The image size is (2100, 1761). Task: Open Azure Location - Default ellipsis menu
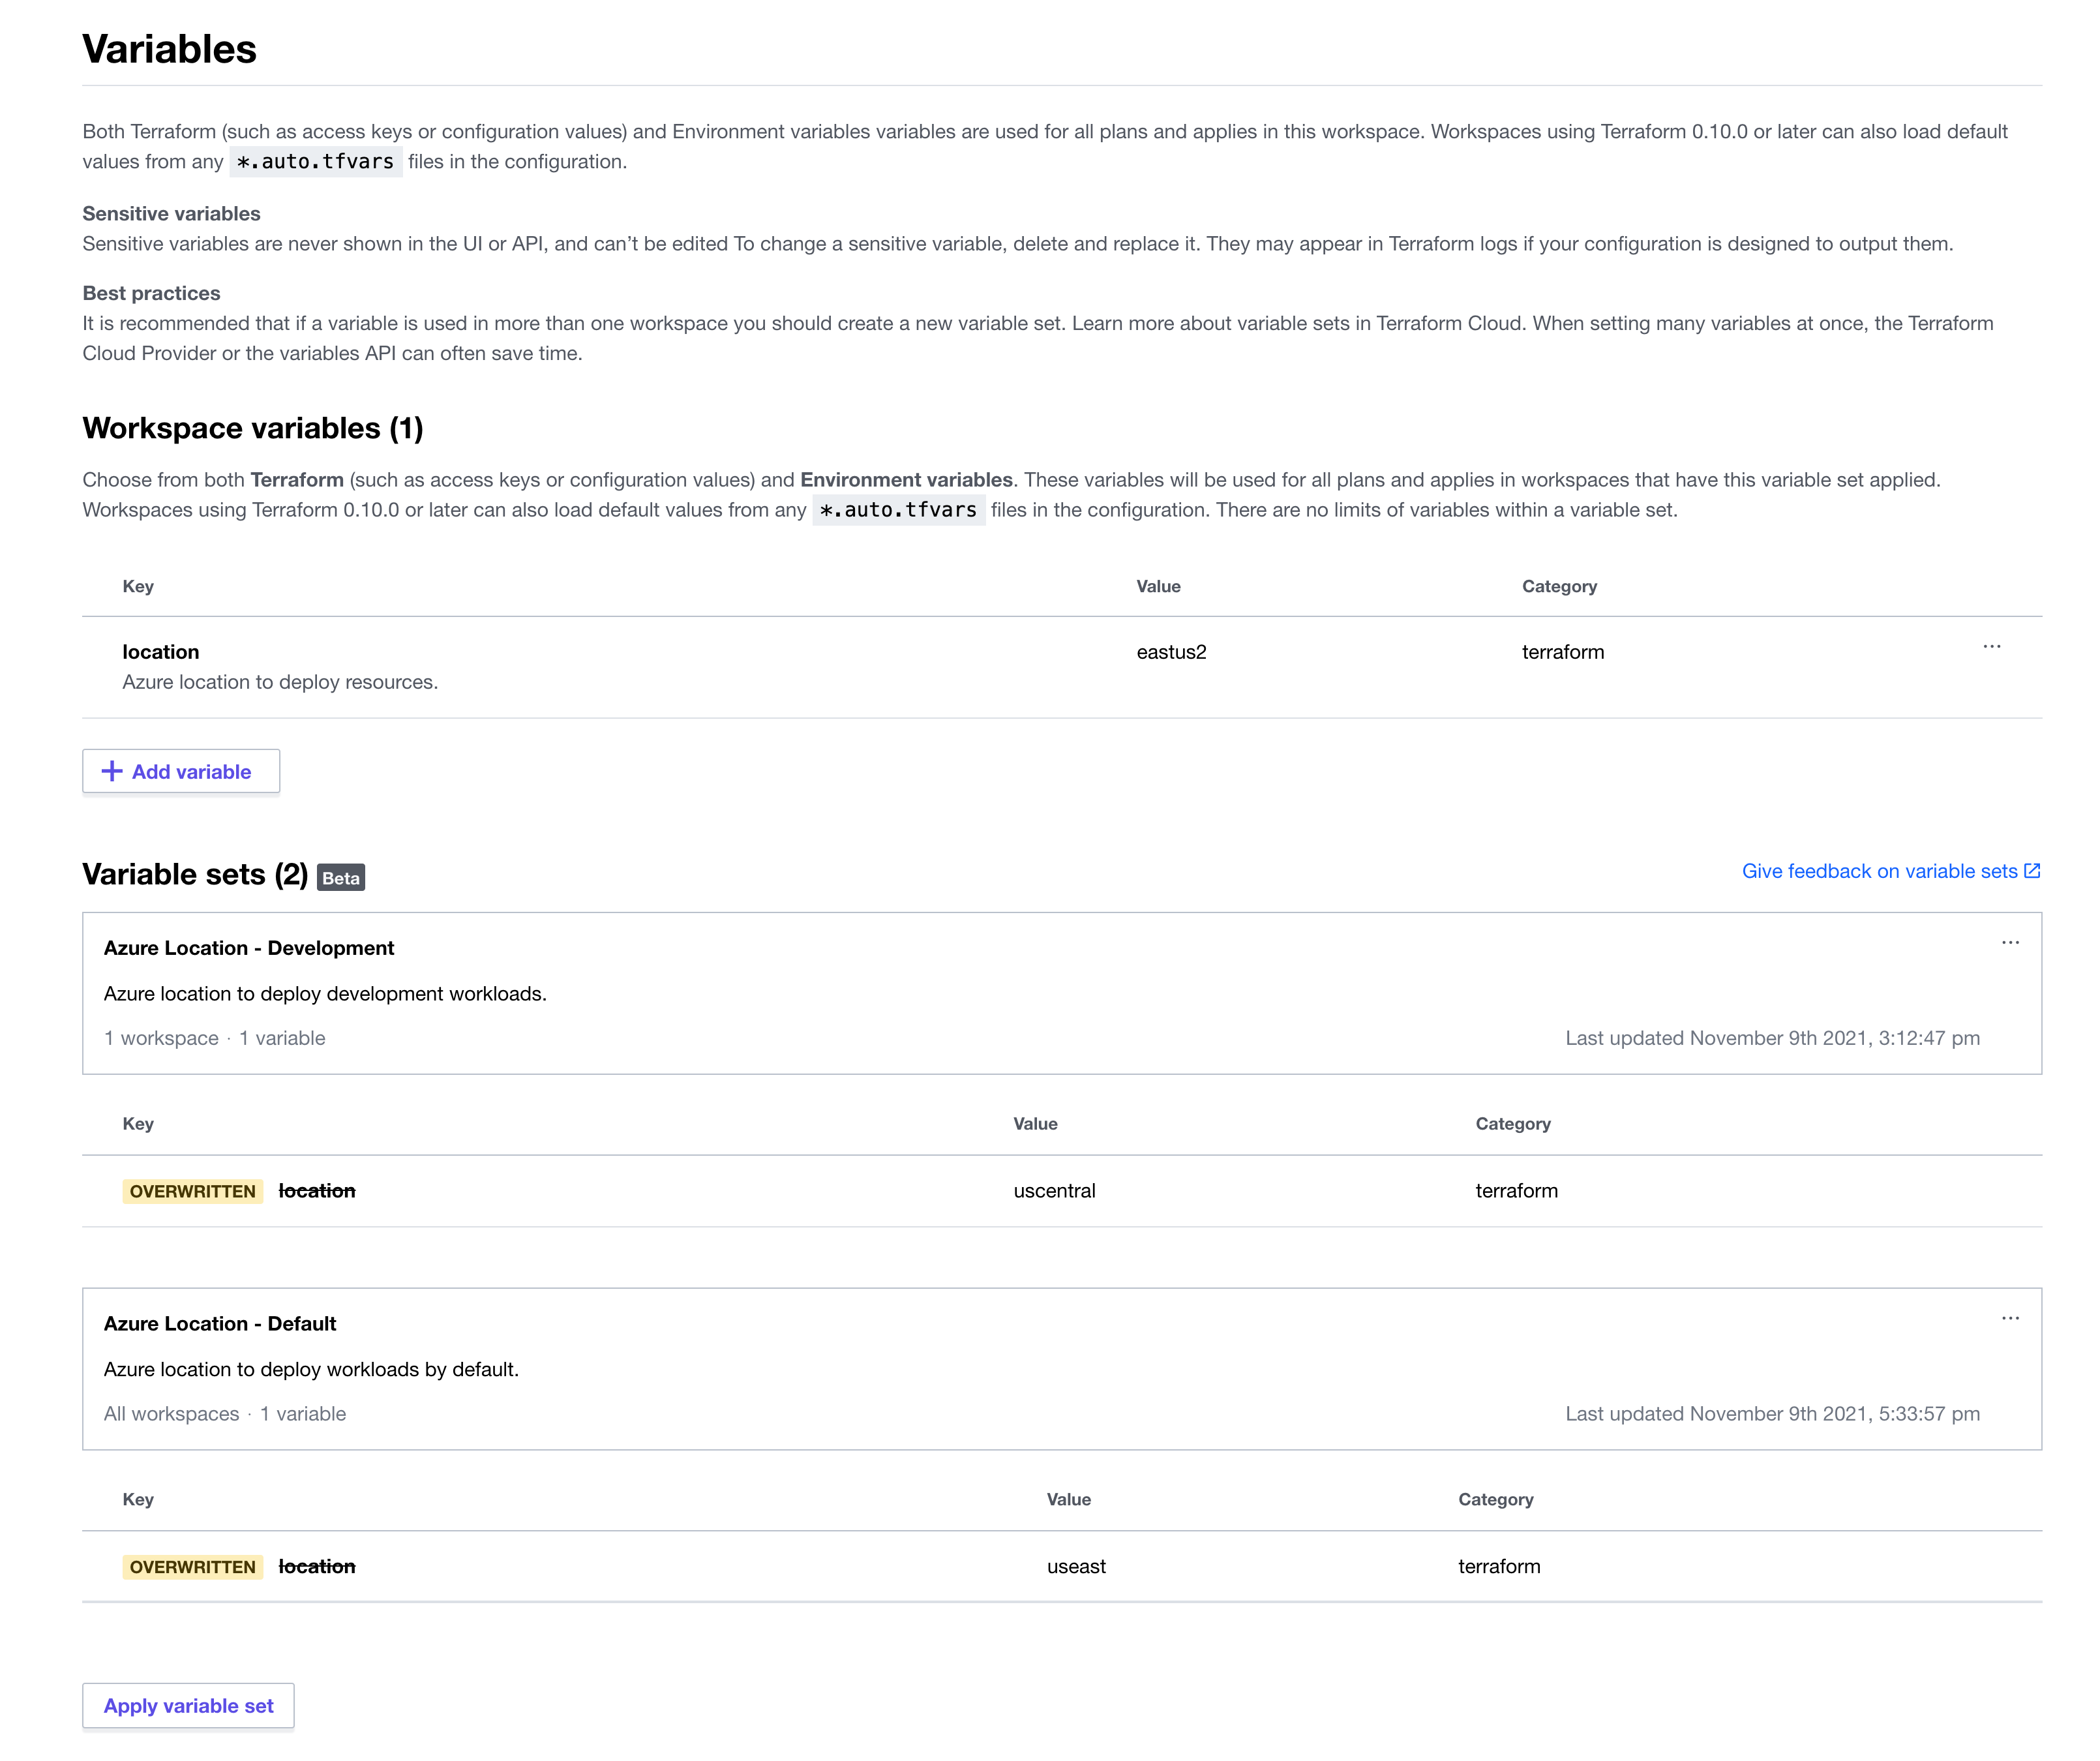tap(2010, 1319)
